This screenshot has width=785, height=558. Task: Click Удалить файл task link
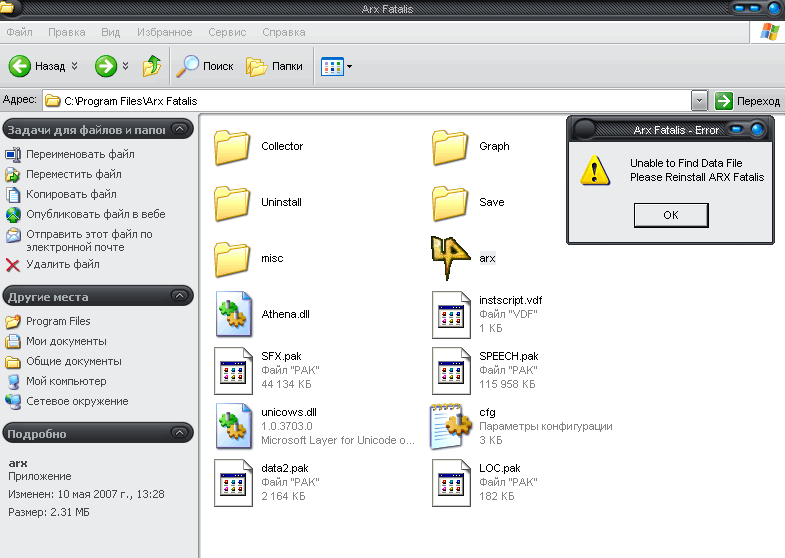point(63,264)
